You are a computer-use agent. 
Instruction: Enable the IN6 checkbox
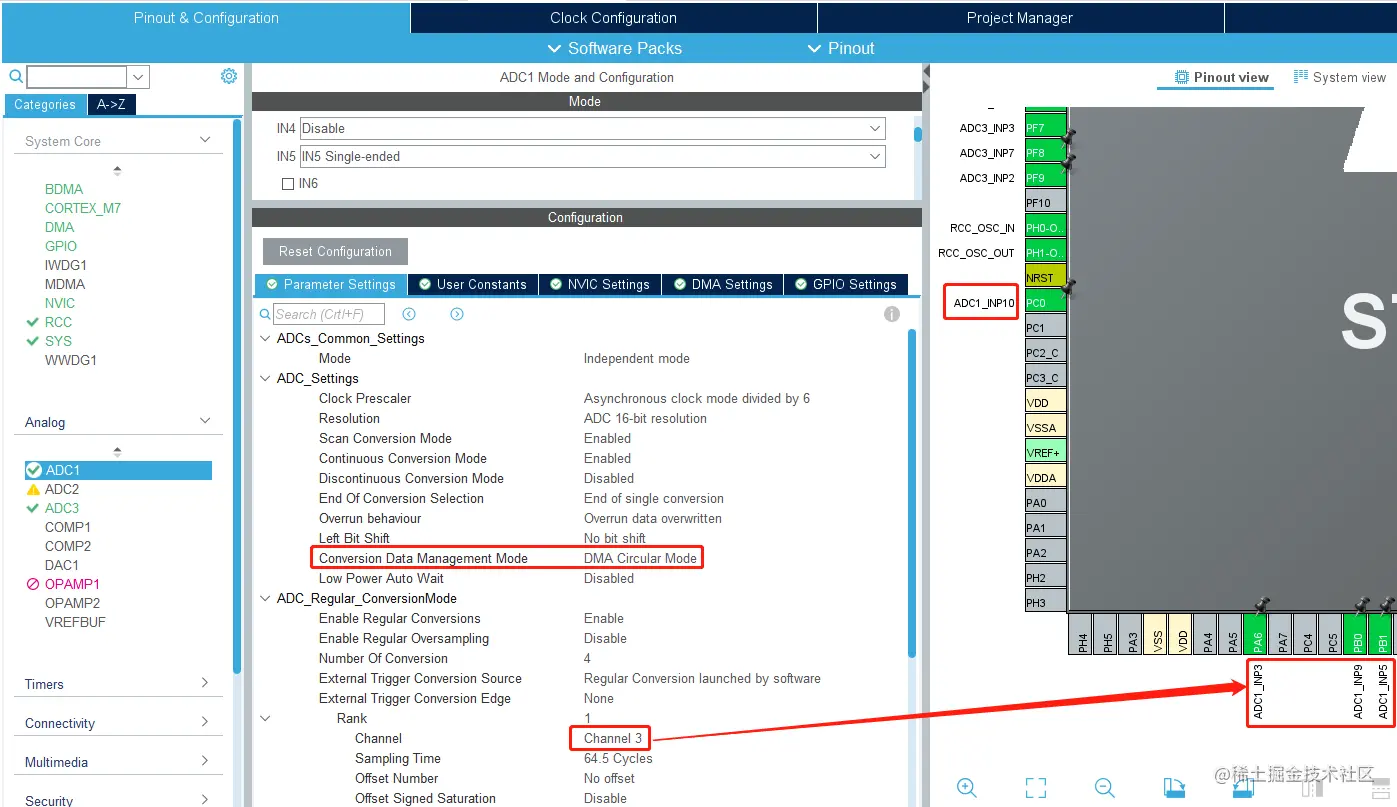[x=288, y=184]
